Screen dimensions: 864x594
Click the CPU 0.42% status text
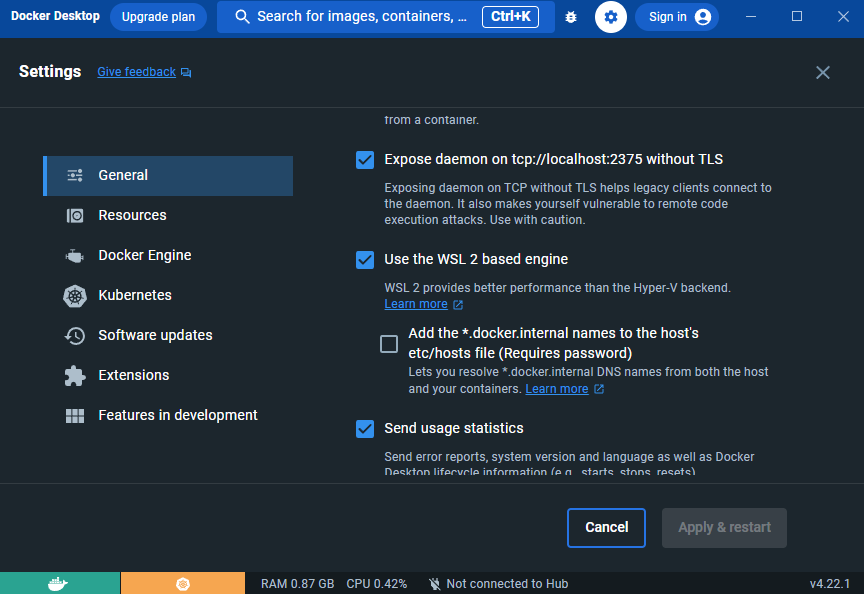click(377, 584)
